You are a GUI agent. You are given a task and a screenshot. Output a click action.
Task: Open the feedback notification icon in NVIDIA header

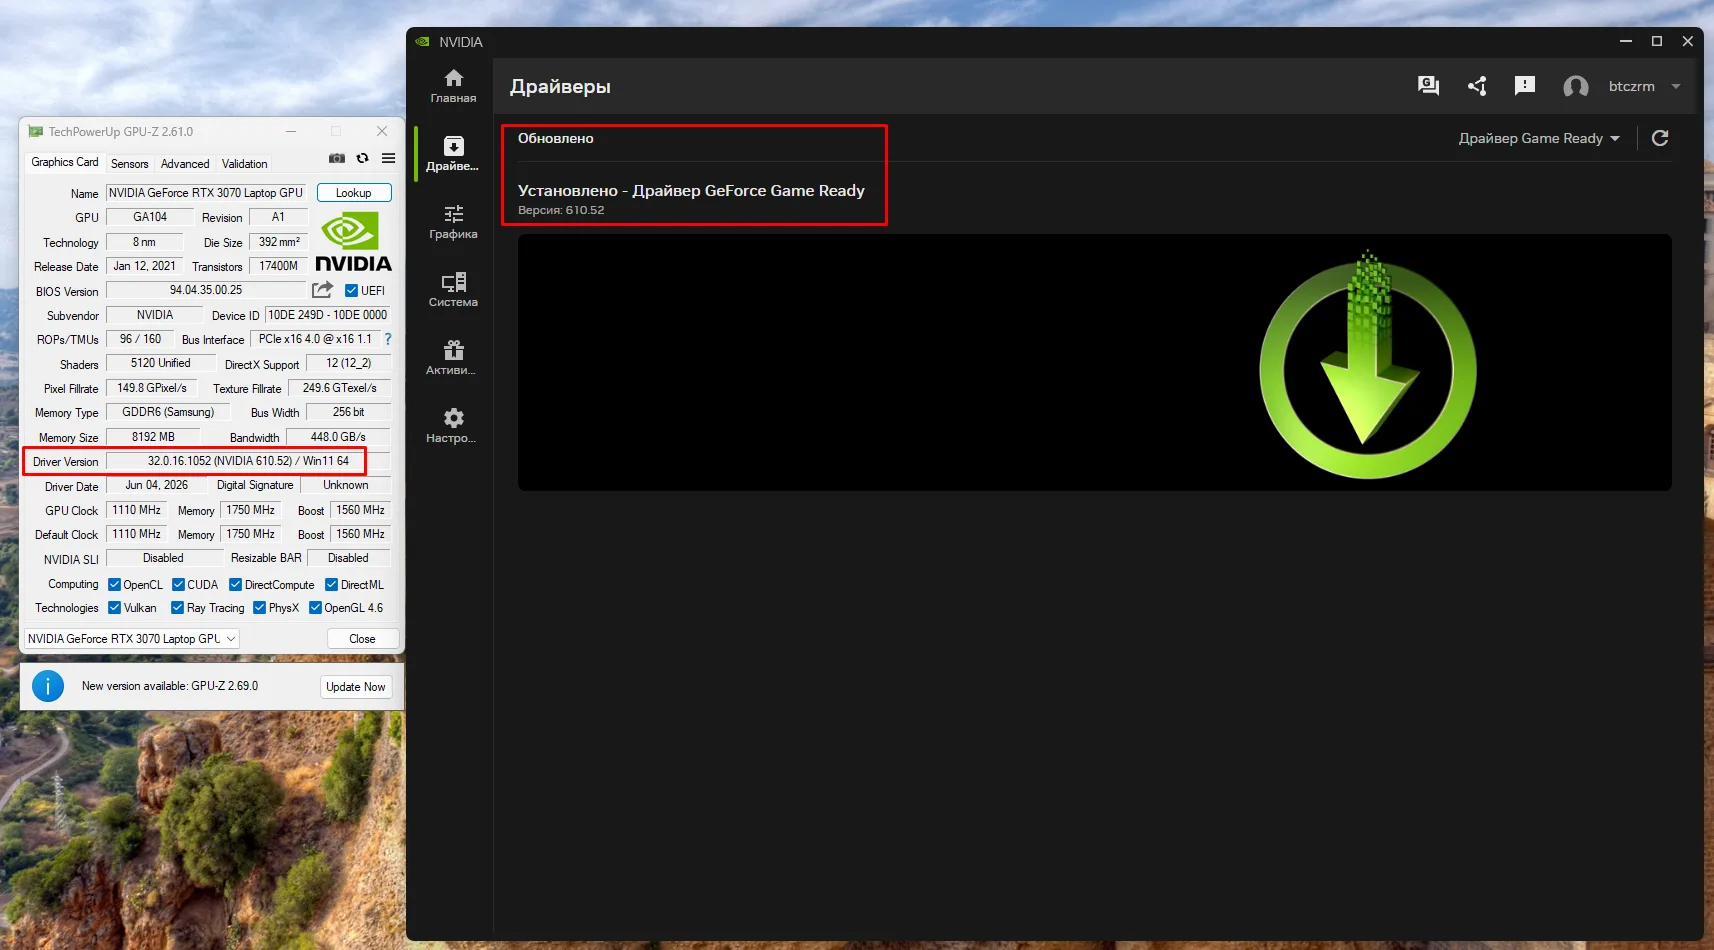point(1525,86)
